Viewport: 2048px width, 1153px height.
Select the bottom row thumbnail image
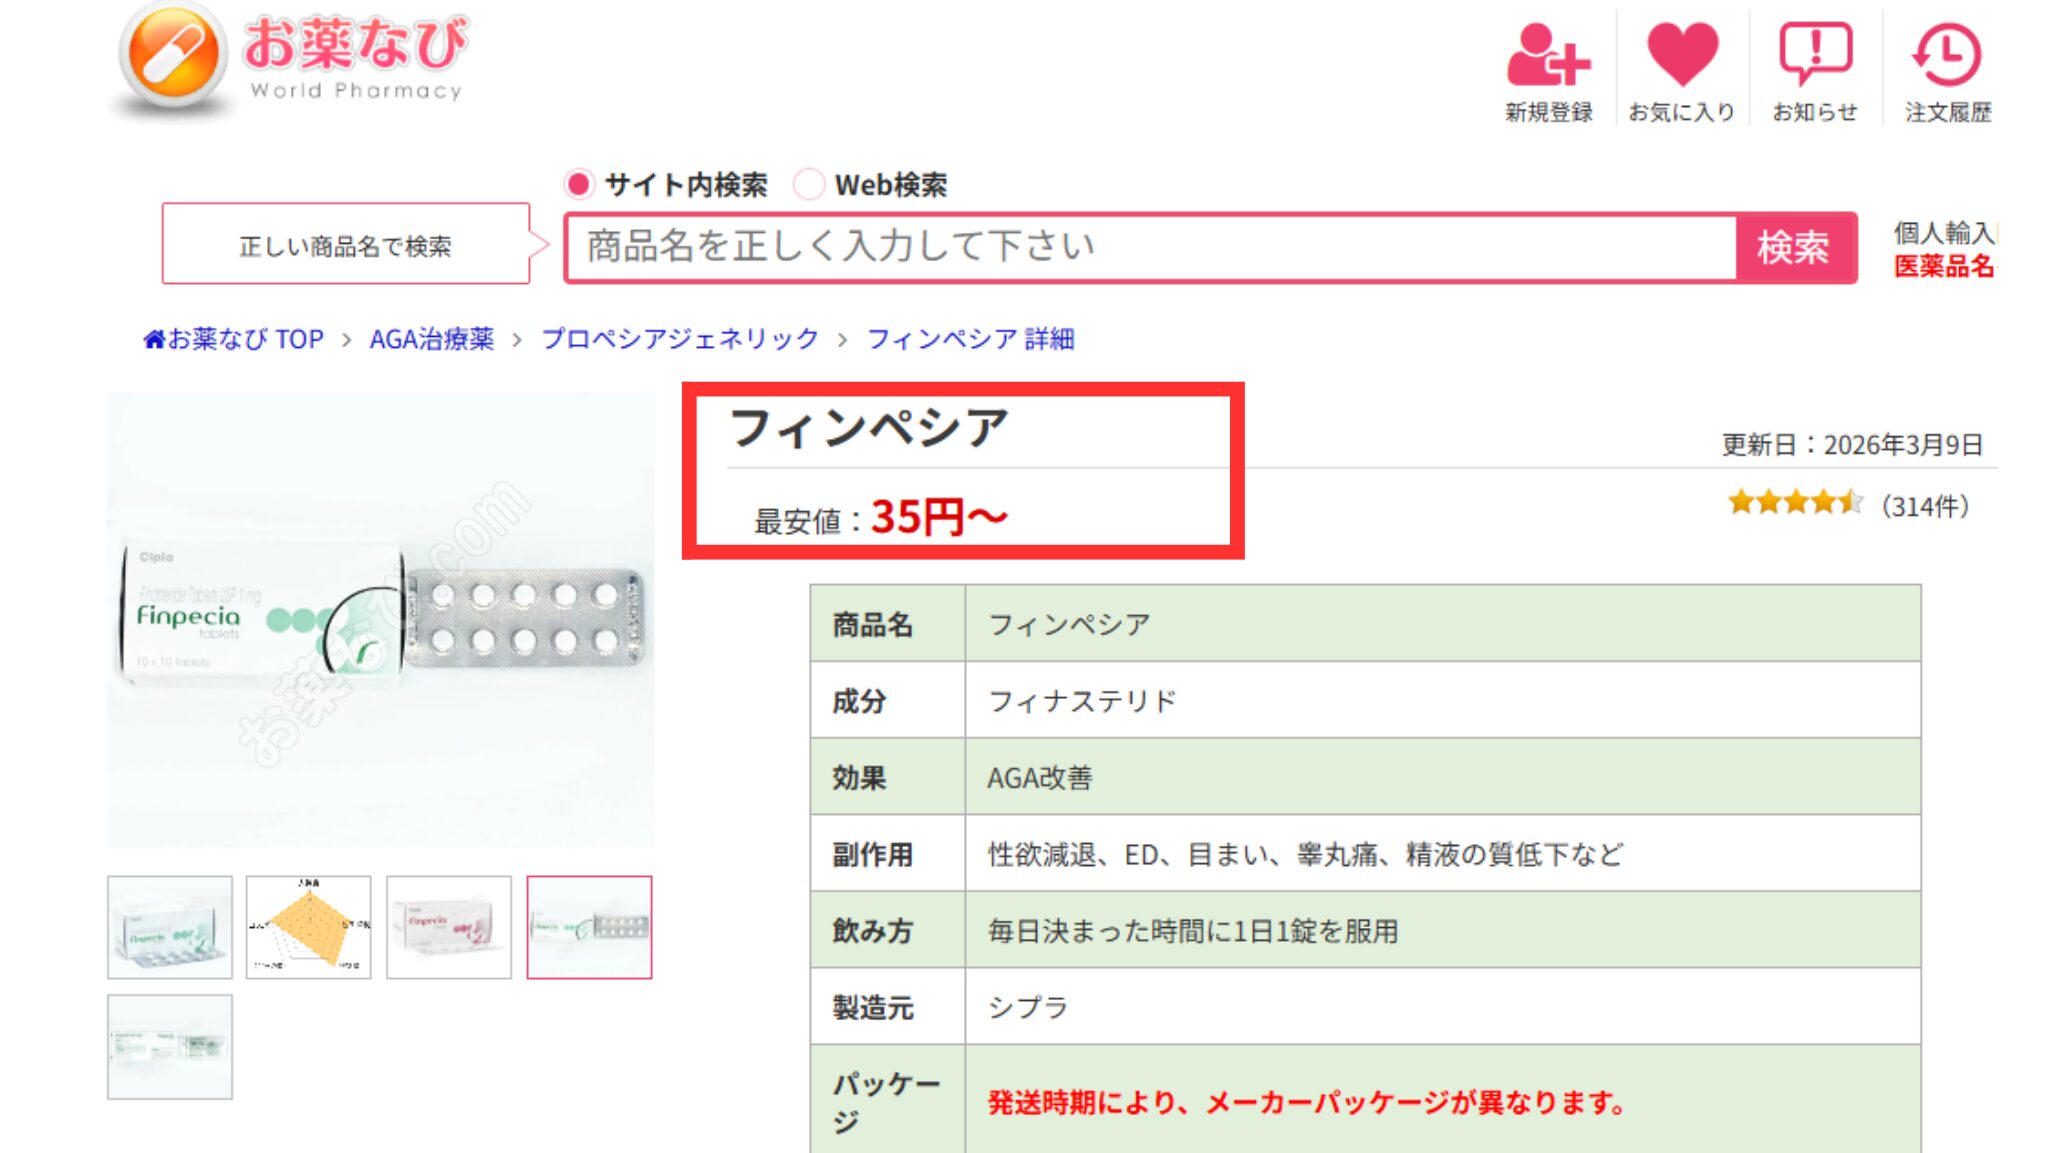click(170, 1046)
